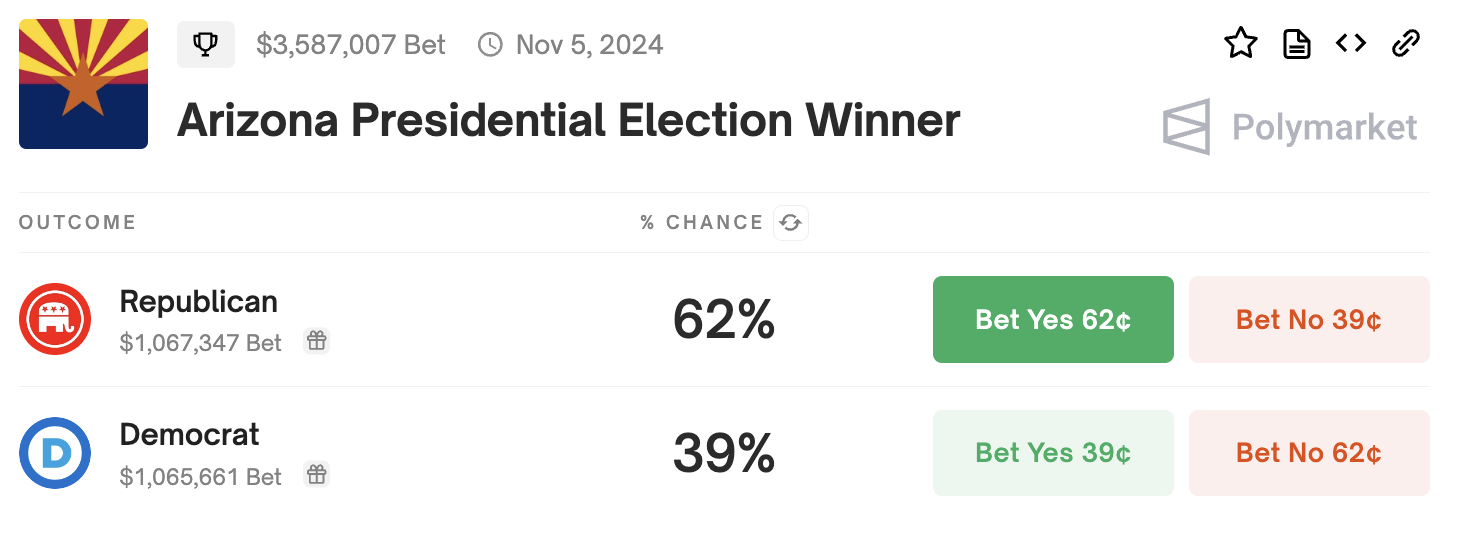Click the refresh icon next to % Chance
The image size is (1460, 534).
[x=791, y=223]
